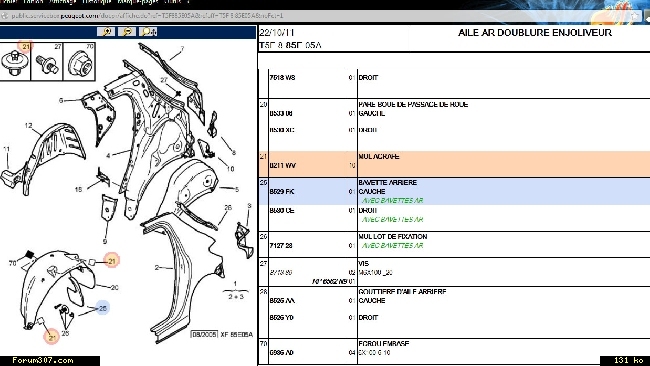The height and width of the screenshot is (366, 650).
Task: Select the blue BAVETTE ARRIERE GAUCHE row
Action: (454, 191)
